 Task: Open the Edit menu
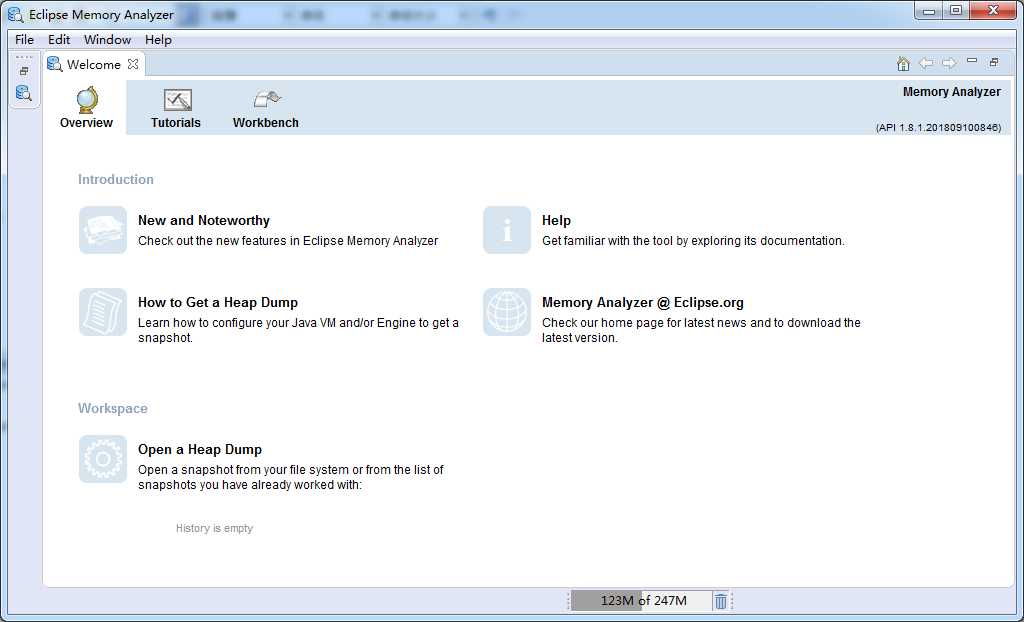coord(59,40)
